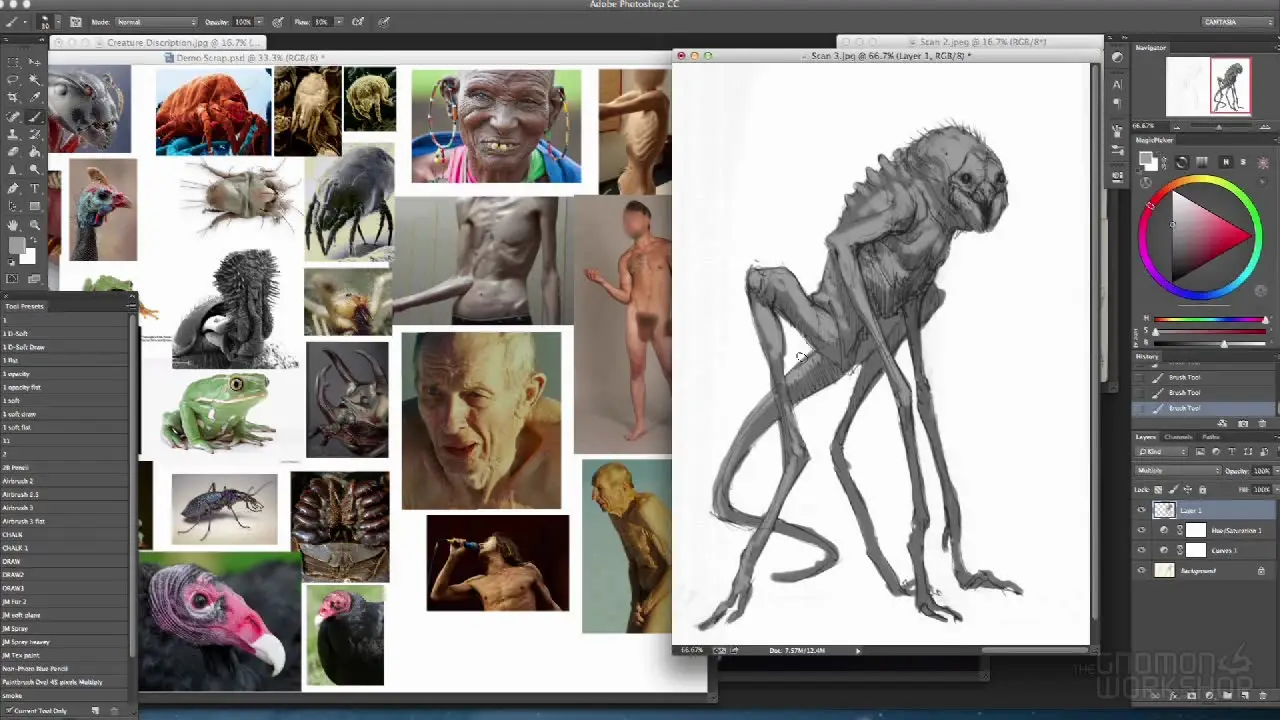This screenshot has height=720, width=1280.
Task: Click the Navigator zoom slider
Action: tap(1217, 127)
